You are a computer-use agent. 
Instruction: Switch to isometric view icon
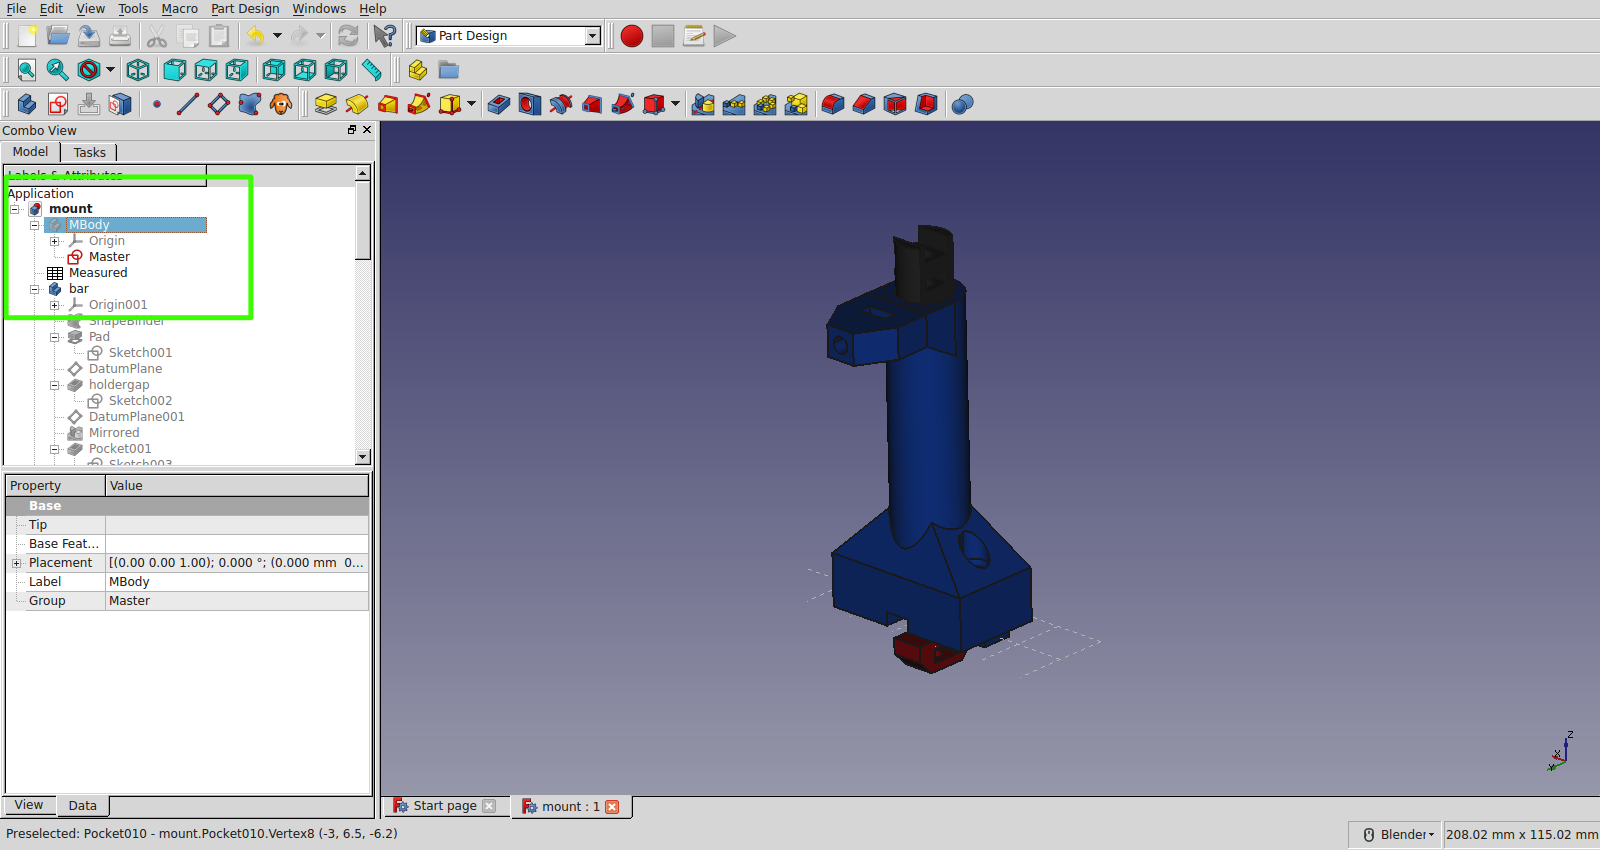[x=138, y=70]
